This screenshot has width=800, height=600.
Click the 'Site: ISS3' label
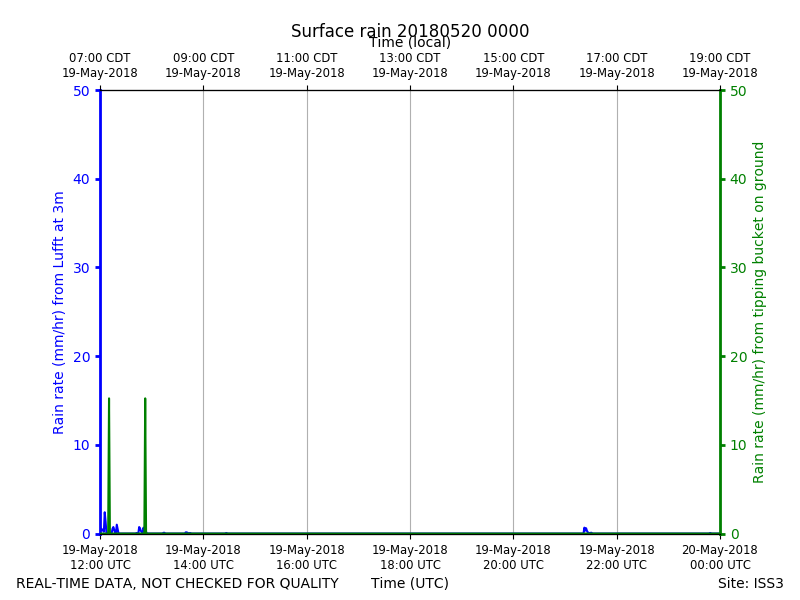[x=751, y=583]
